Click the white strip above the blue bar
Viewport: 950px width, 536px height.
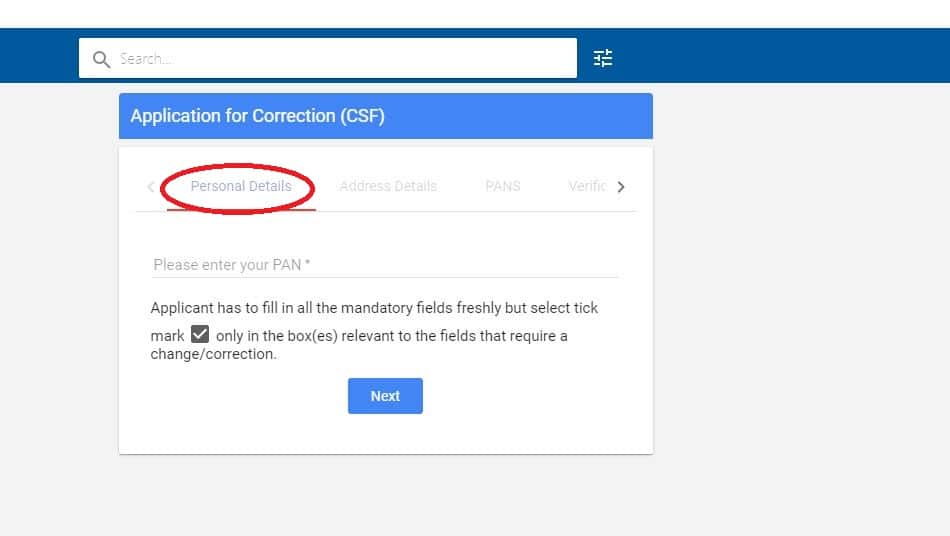pos(475,13)
